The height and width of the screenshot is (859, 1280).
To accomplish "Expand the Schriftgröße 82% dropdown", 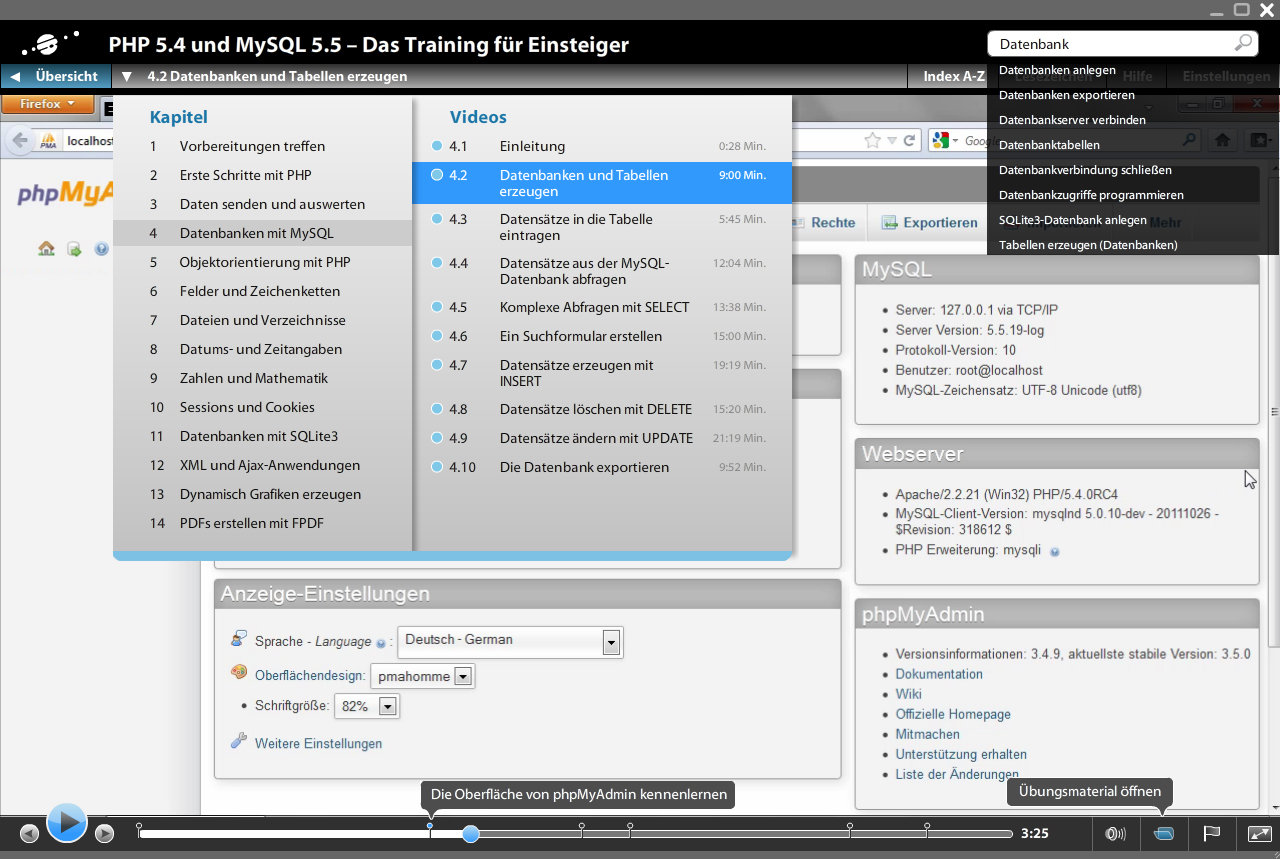I will click(x=387, y=707).
